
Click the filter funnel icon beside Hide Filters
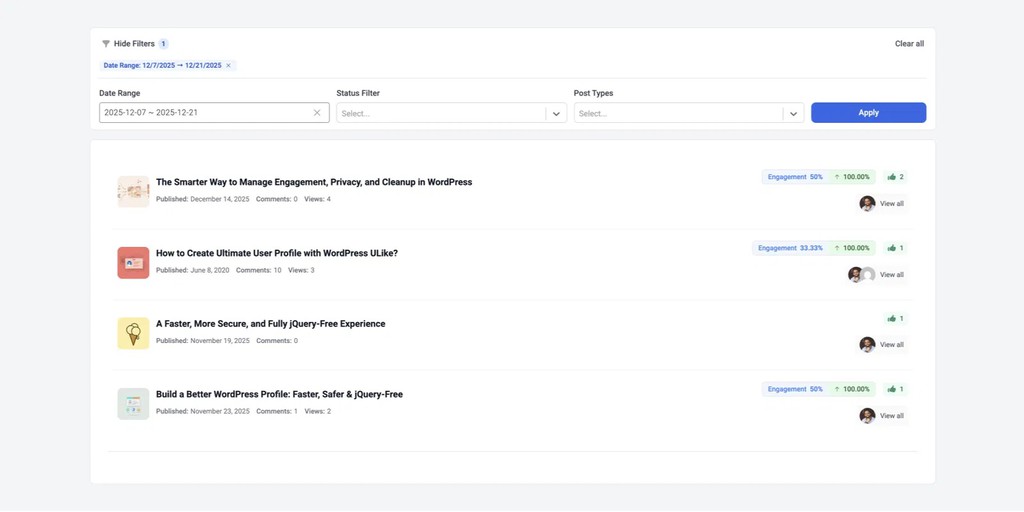pyautogui.click(x=106, y=44)
